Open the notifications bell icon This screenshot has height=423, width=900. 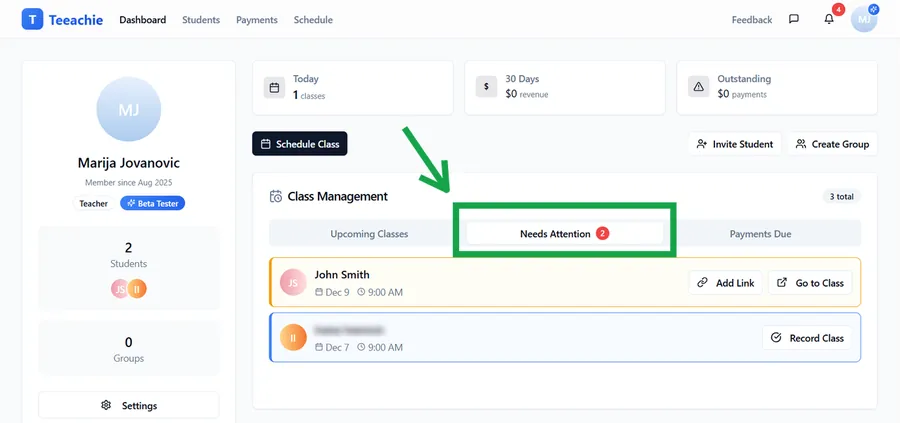click(x=828, y=19)
